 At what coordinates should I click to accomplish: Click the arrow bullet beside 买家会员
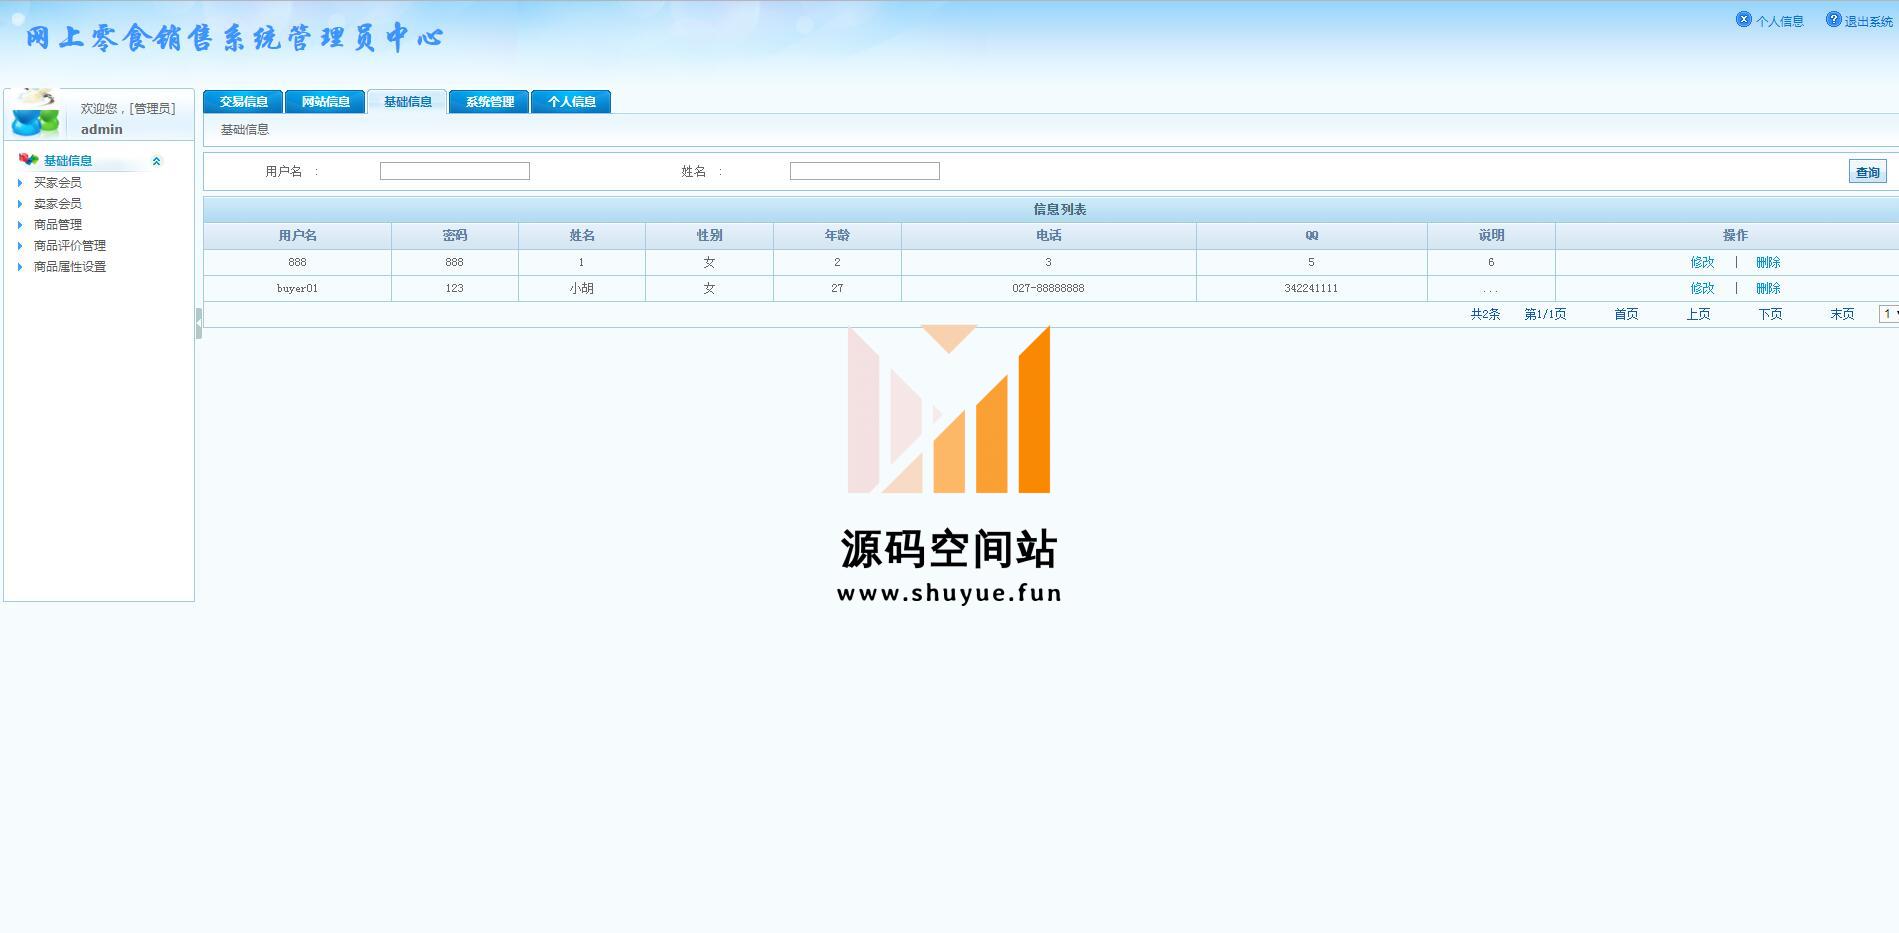tap(20, 183)
